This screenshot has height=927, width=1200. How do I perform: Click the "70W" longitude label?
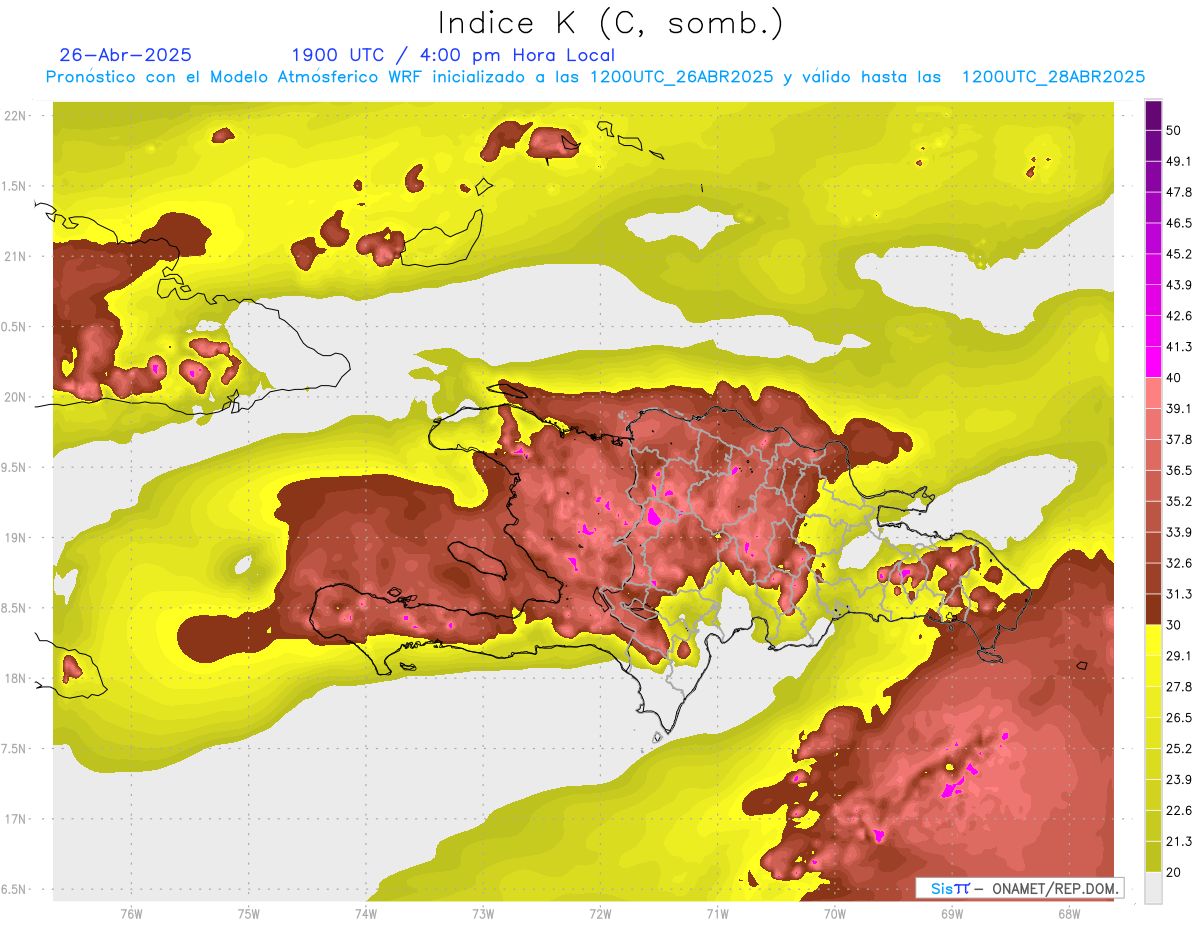click(835, 913)
